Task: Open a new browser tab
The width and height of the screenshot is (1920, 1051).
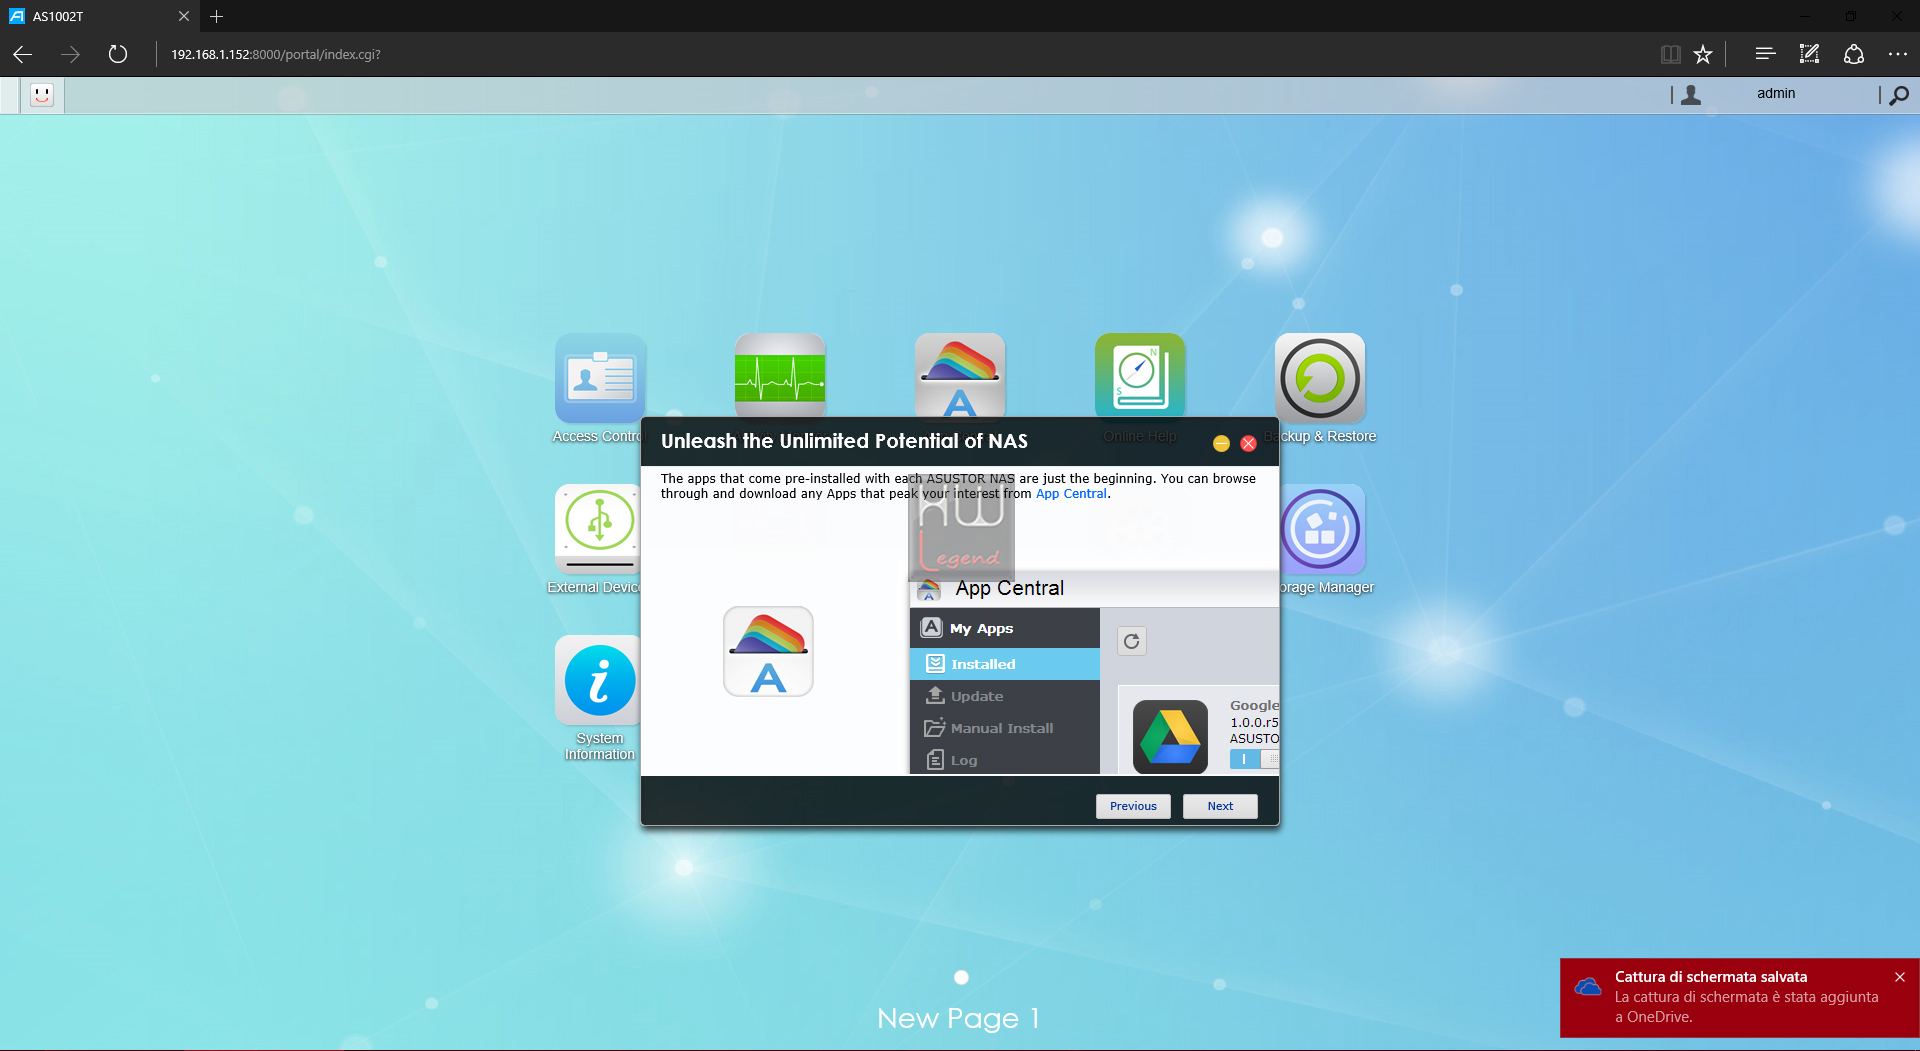Action: click(216, 16)
